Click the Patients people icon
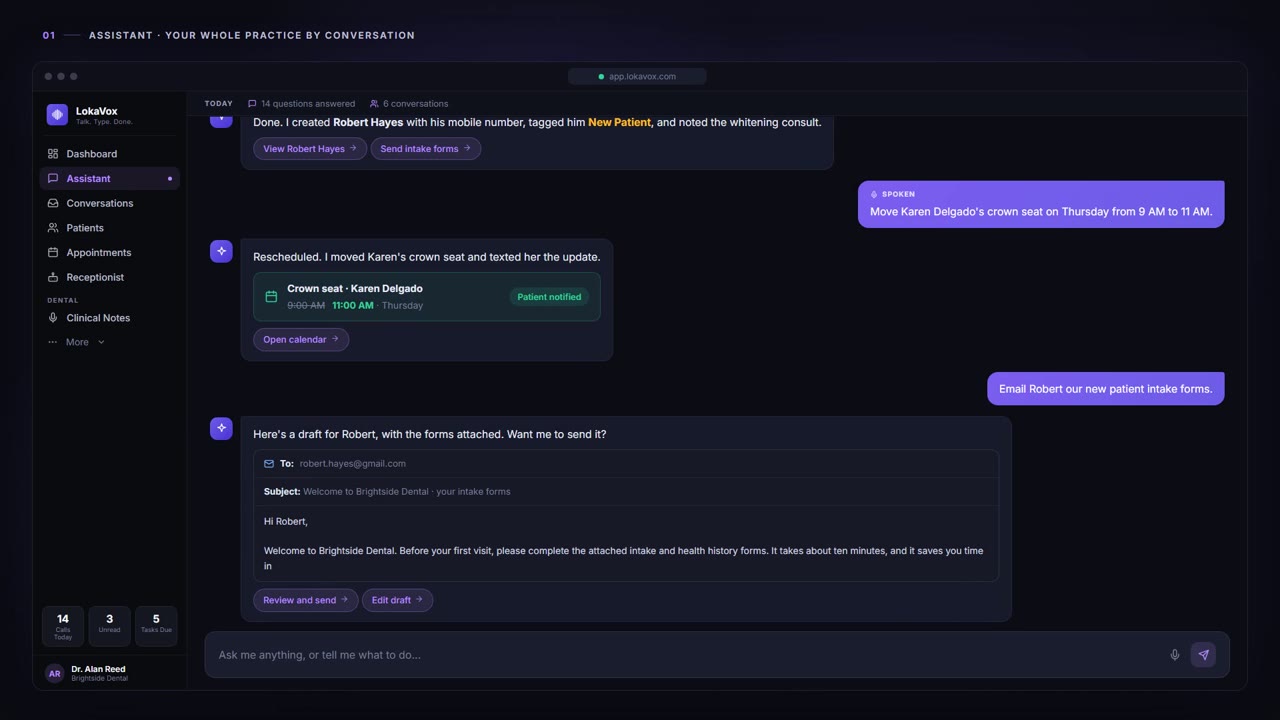1280x720 pixels. [x=53, y=228]
